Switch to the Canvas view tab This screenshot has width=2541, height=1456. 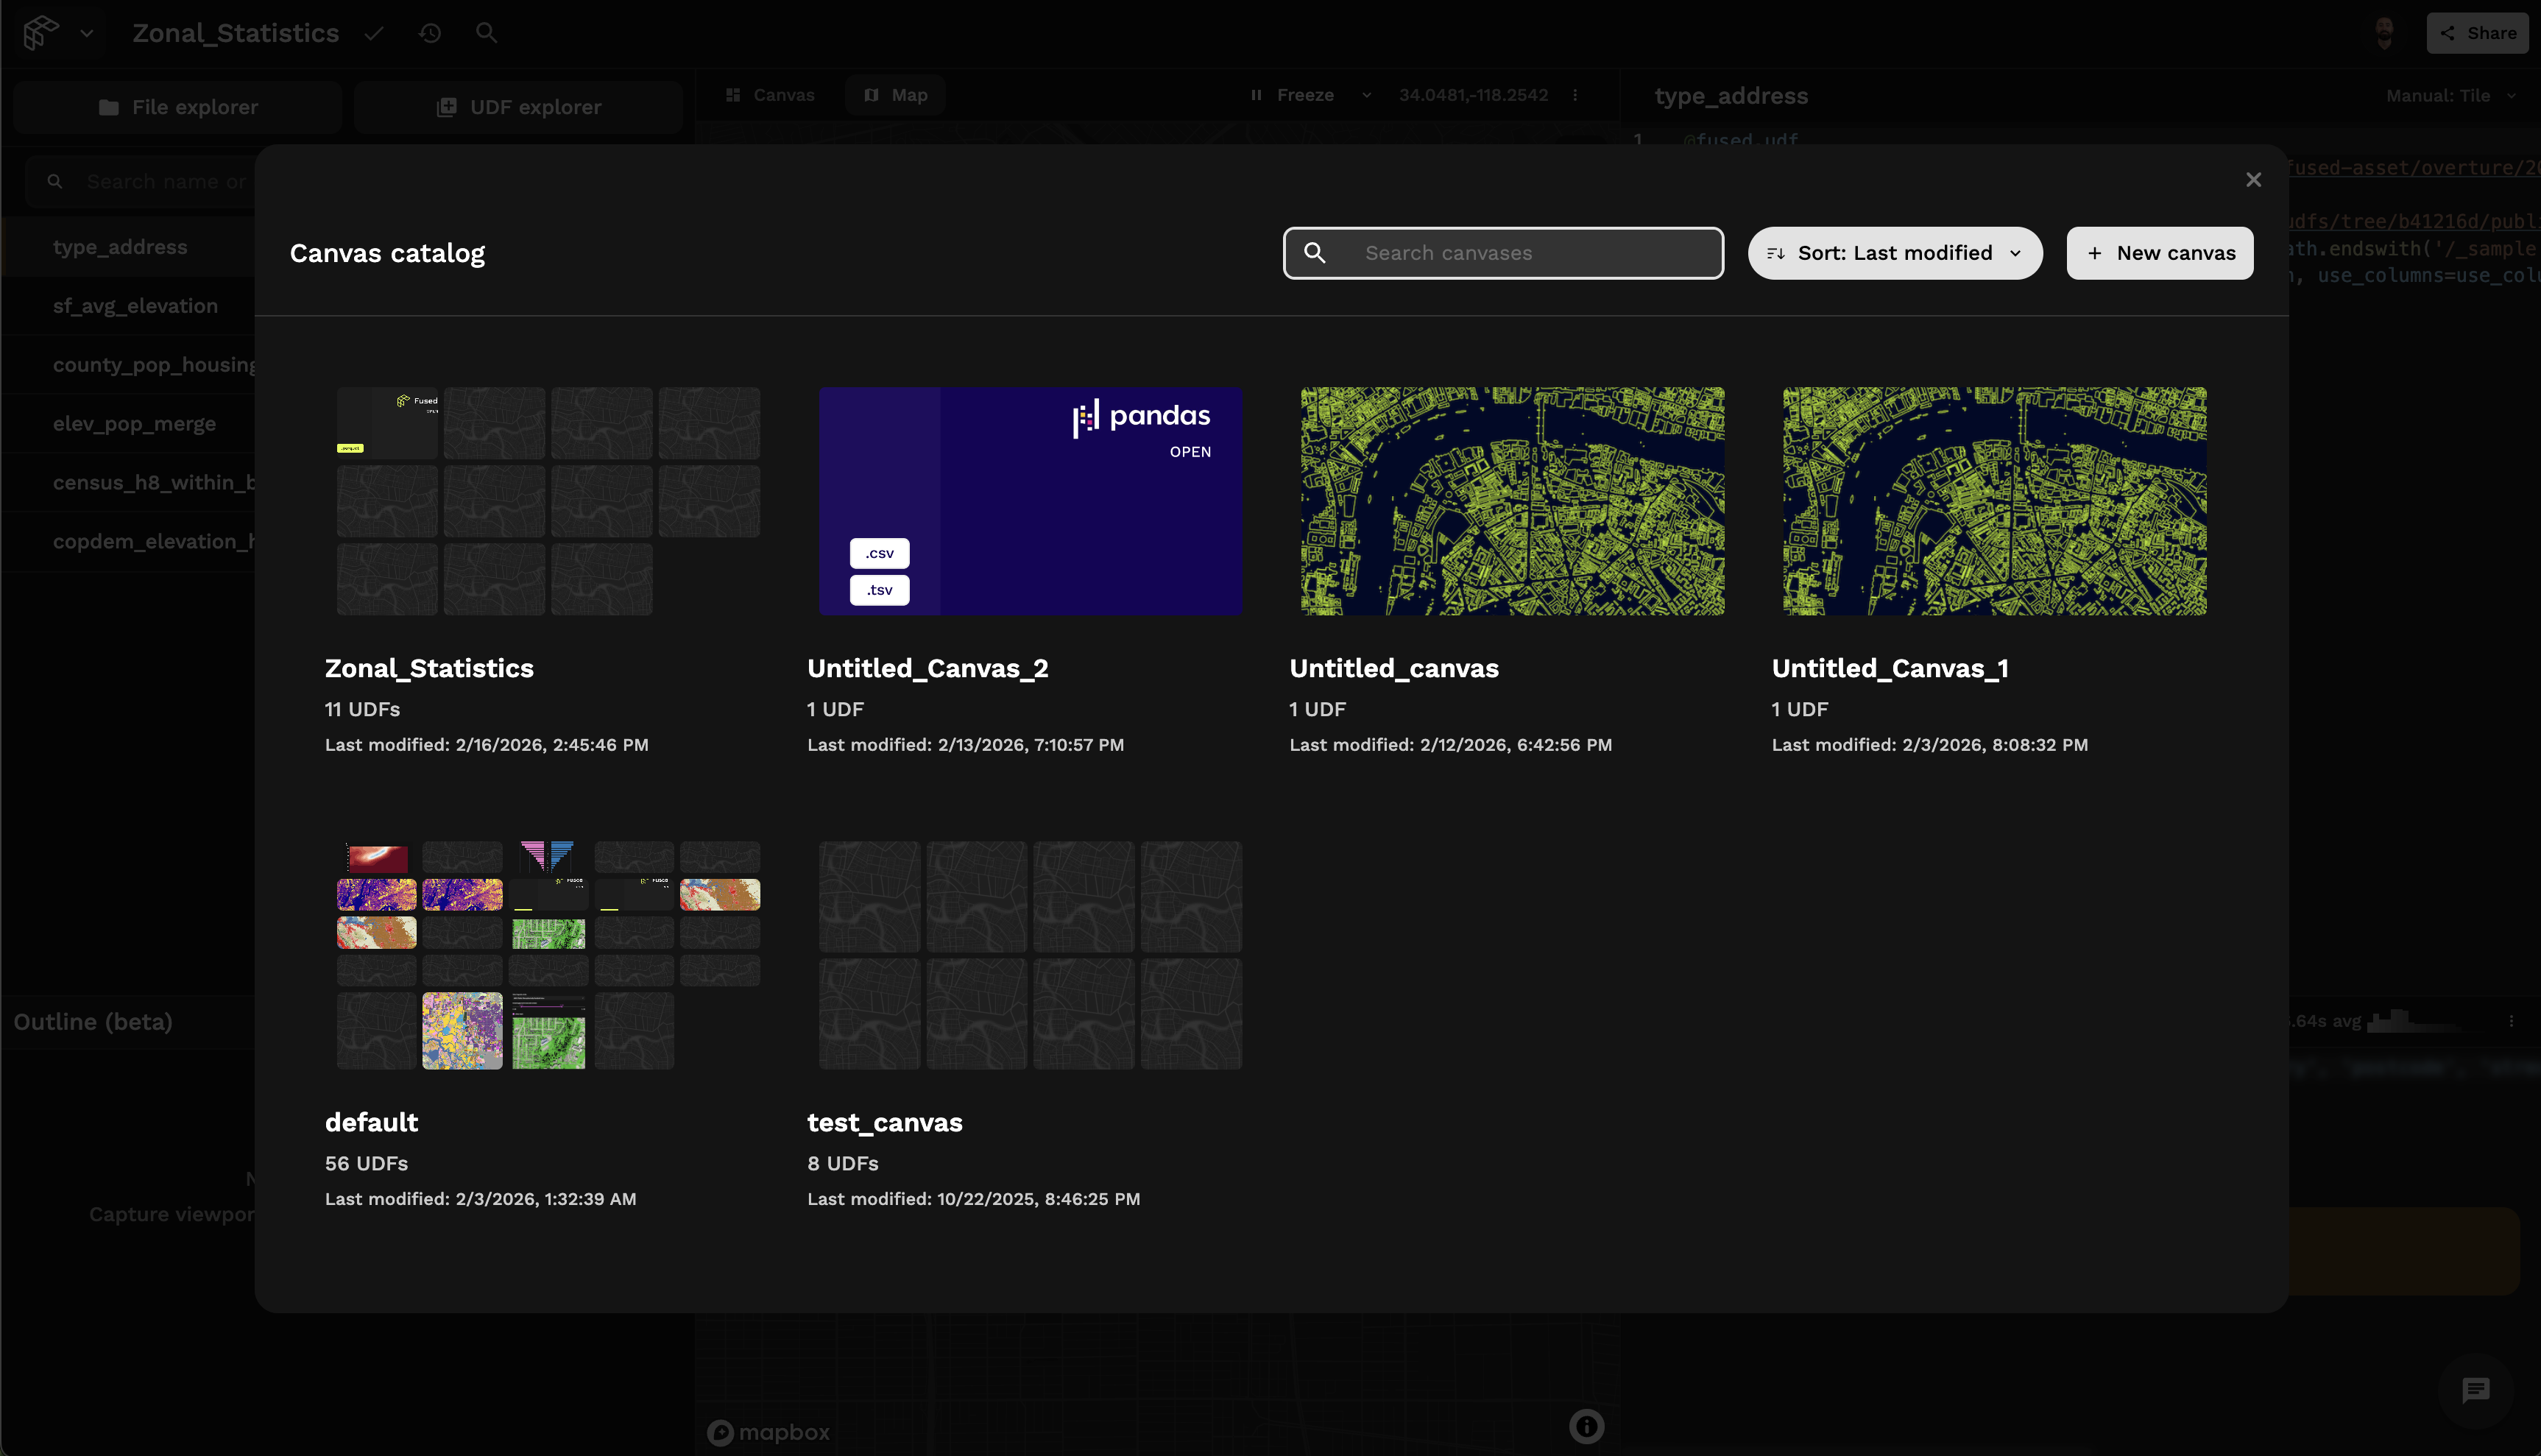click(x=770, y=95)
